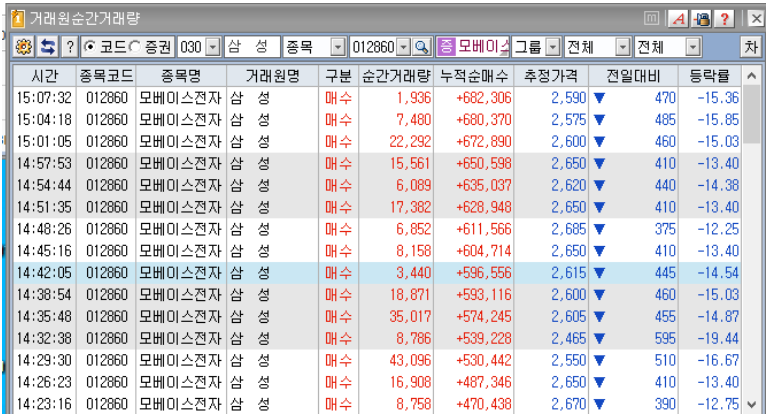The height and width of the screenshot is (418, 768).
Task: Select the 증권 radio button
Action: (x=135, y=47)
